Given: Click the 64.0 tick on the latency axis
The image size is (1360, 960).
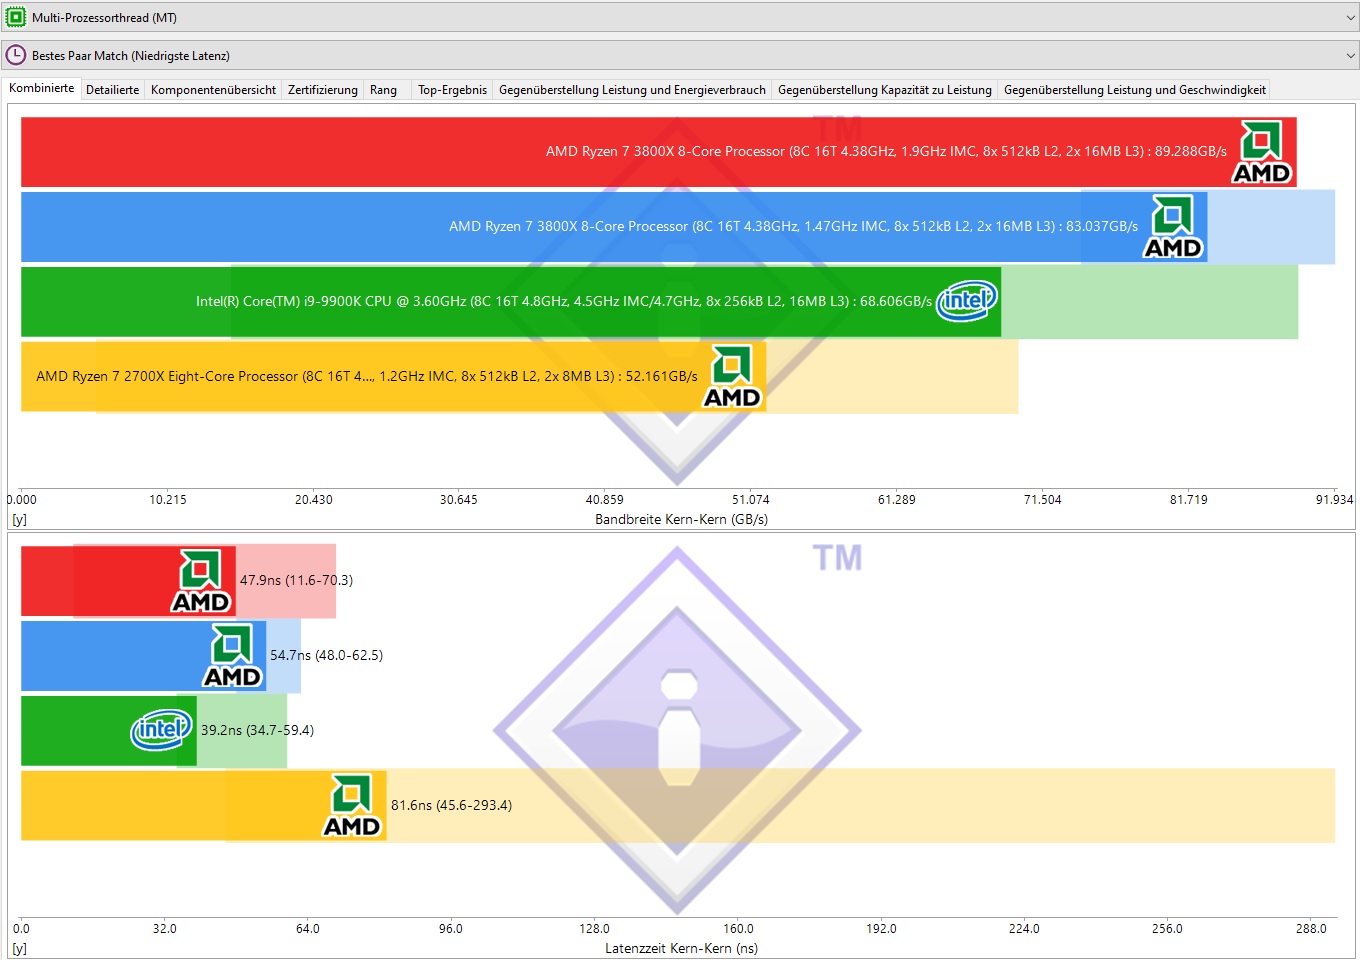Looking at the screenshot, I should [x=308, y=928].
